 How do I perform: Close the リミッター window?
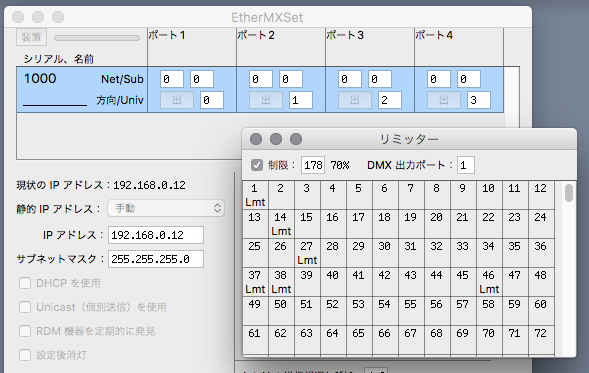tap(256, 139)
